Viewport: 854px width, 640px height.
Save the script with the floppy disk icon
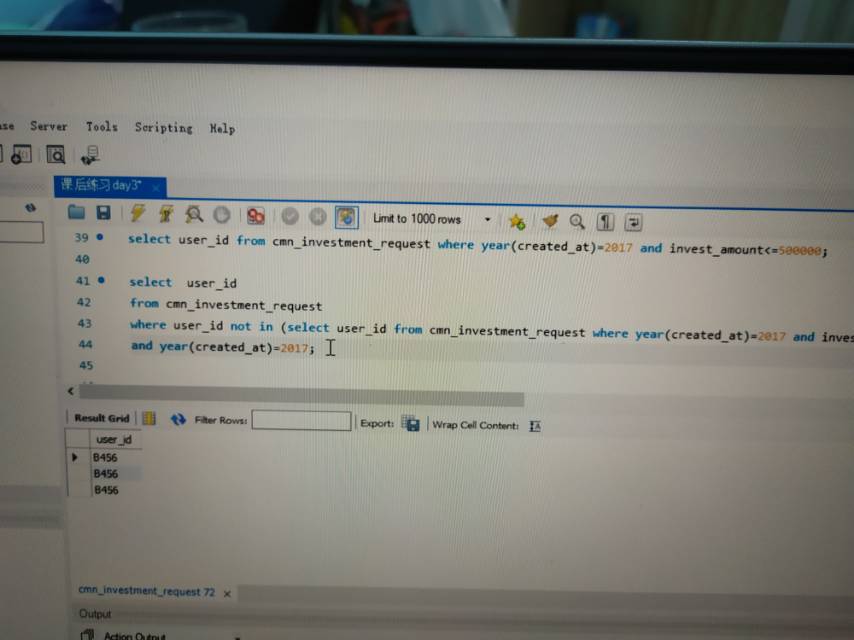pos(103,212)
